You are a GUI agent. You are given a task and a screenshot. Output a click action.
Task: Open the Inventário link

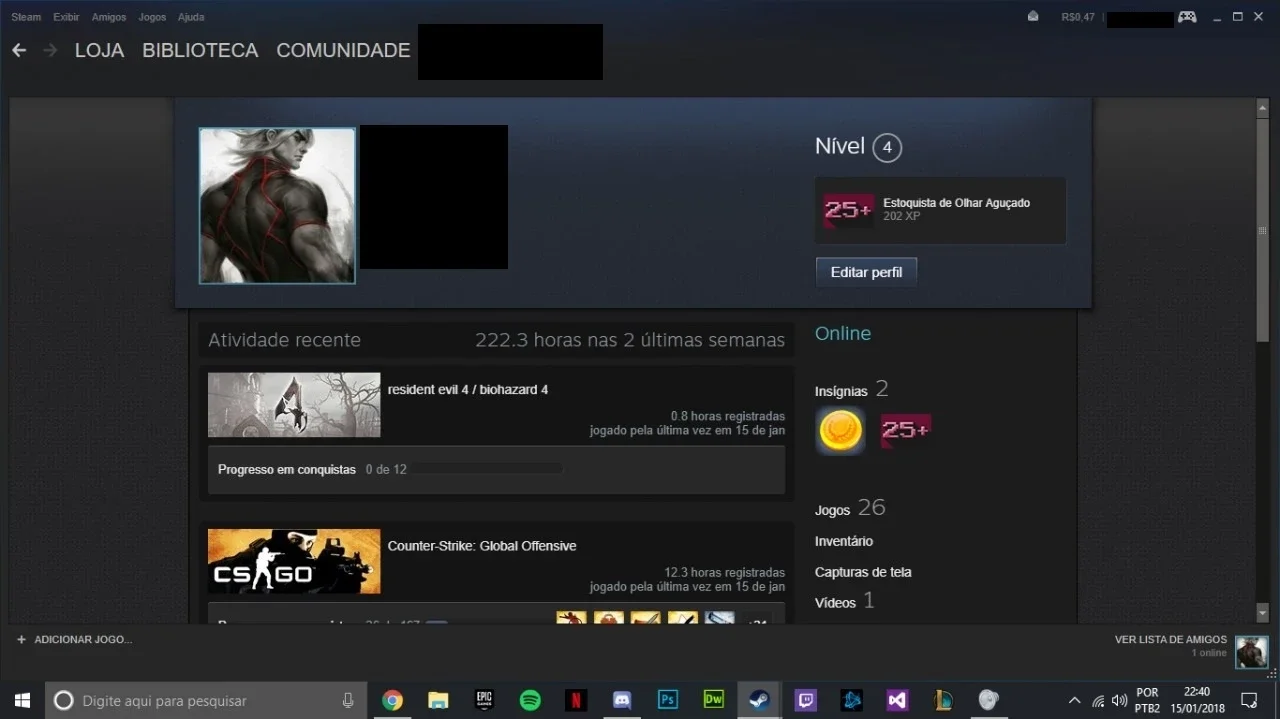844,541
